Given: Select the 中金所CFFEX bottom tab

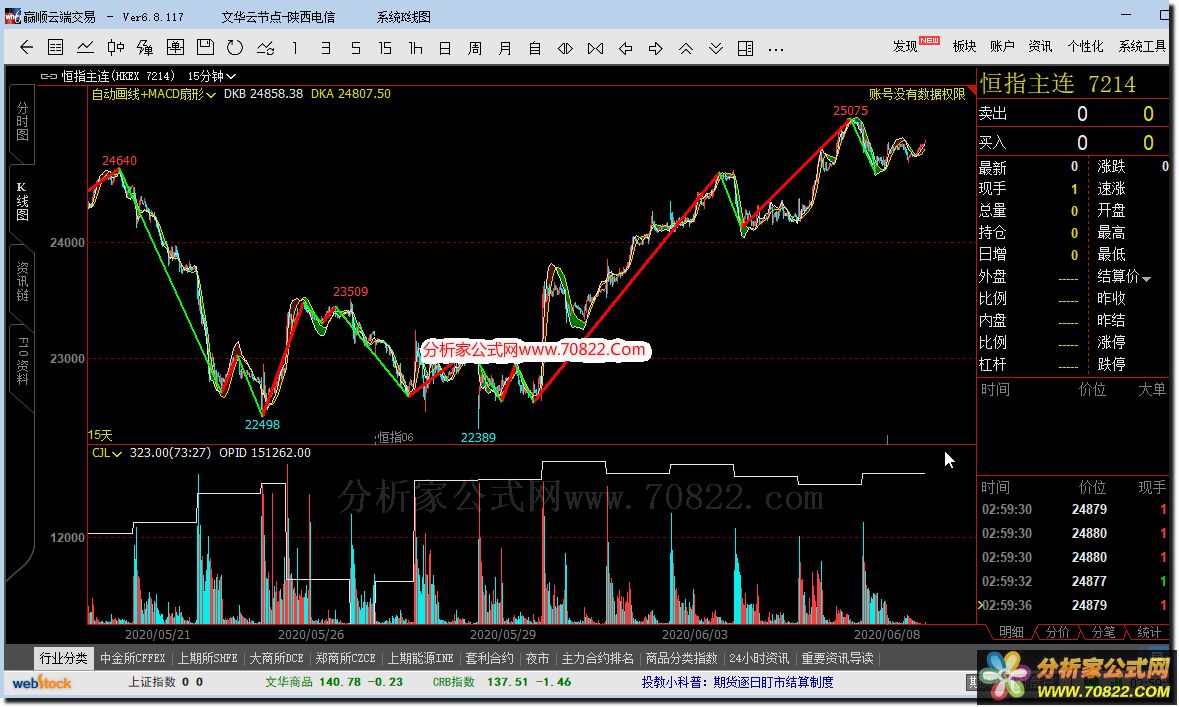Looking at the screenshot, I should pyautogui.click(x=132, y=658).
